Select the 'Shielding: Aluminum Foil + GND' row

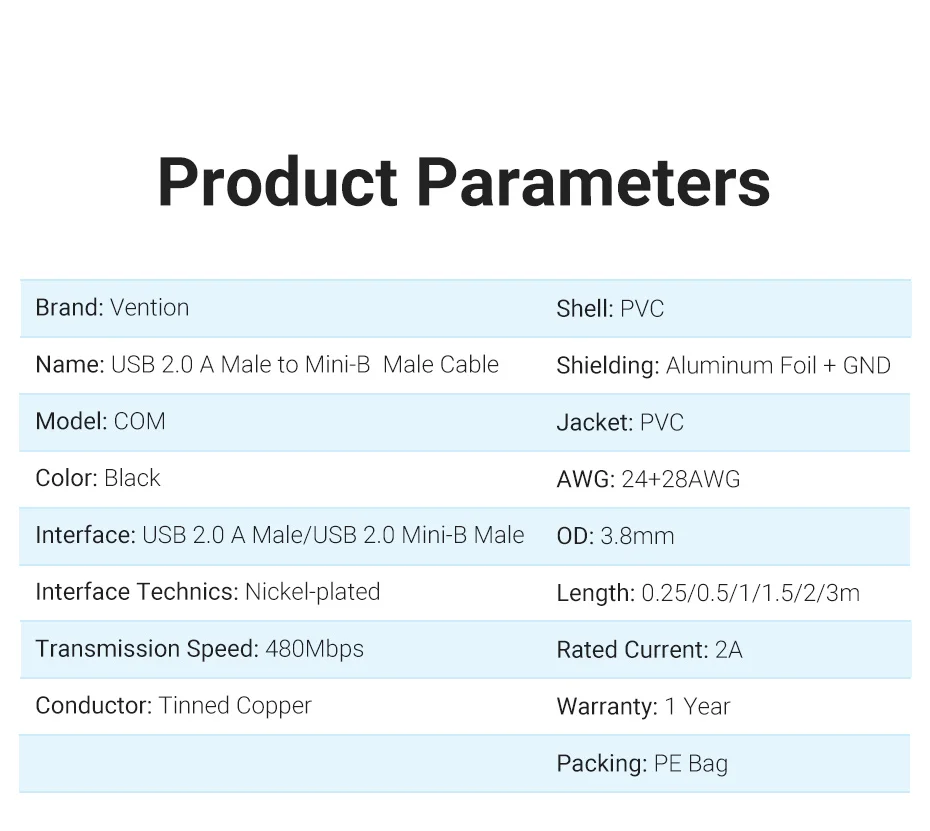click(x=723, y=366)
